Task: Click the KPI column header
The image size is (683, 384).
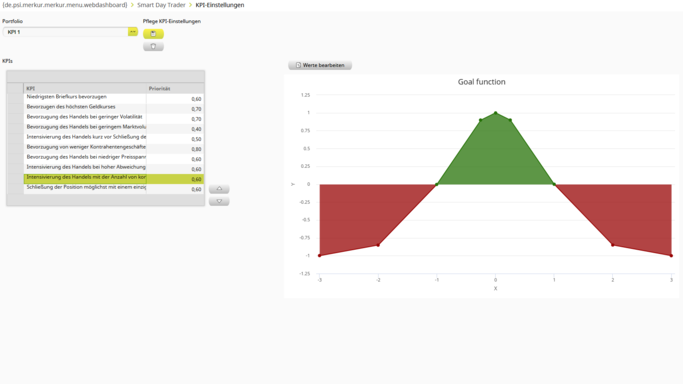Action: 85,88
